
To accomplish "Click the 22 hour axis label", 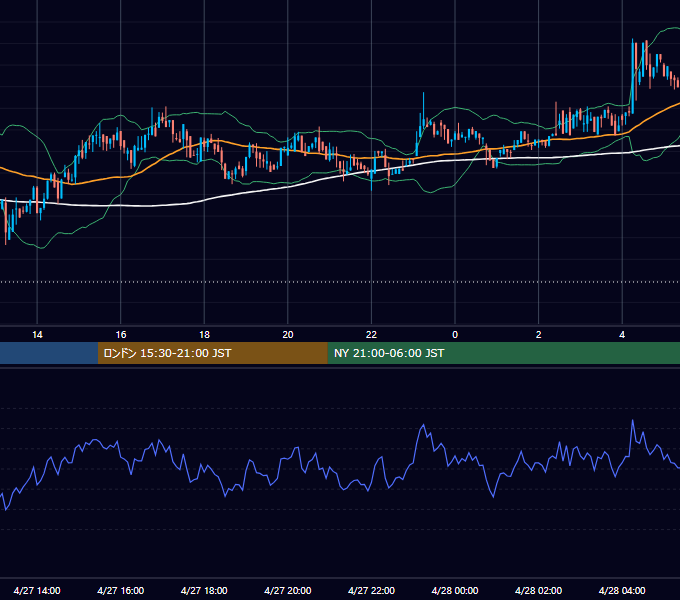I will 371,335.
